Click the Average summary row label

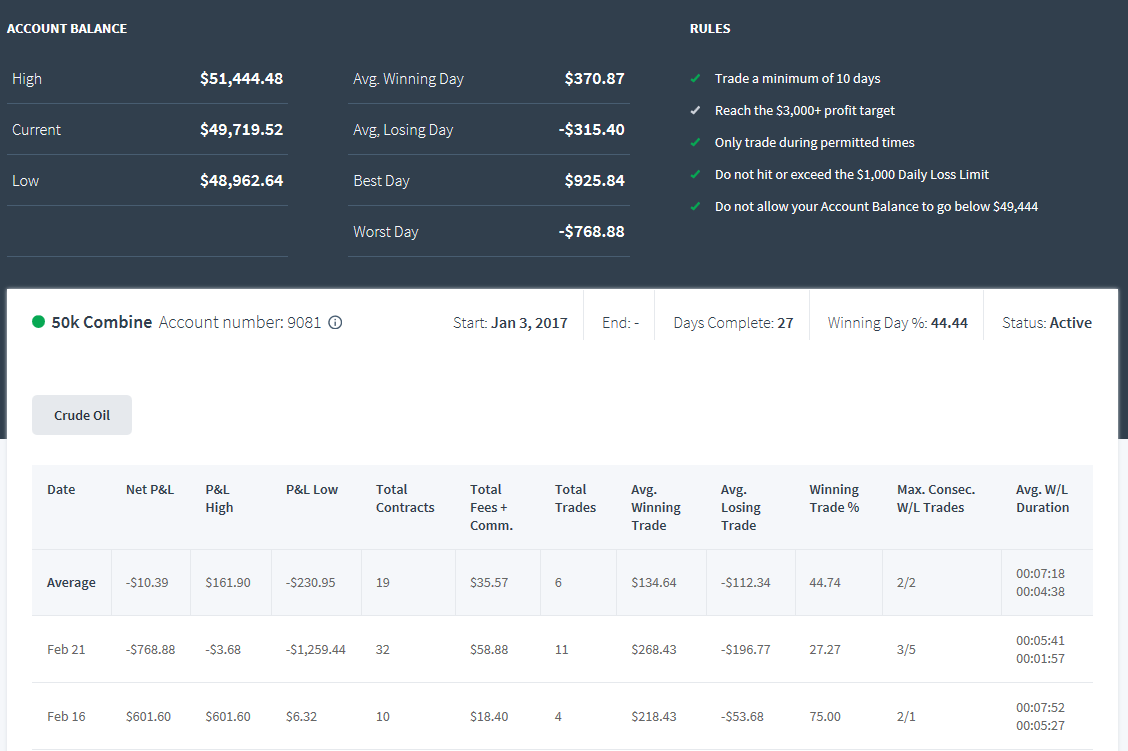[71, 583]
